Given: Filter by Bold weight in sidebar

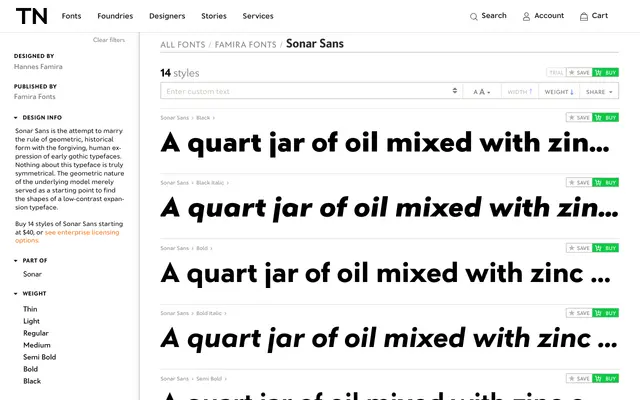Looking at the screenshot, I should 31,369.
